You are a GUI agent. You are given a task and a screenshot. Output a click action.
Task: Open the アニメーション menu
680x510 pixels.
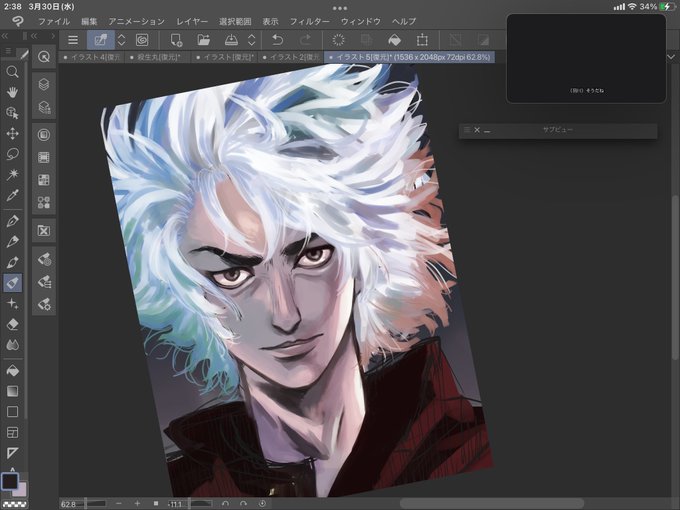pos(137,21)
